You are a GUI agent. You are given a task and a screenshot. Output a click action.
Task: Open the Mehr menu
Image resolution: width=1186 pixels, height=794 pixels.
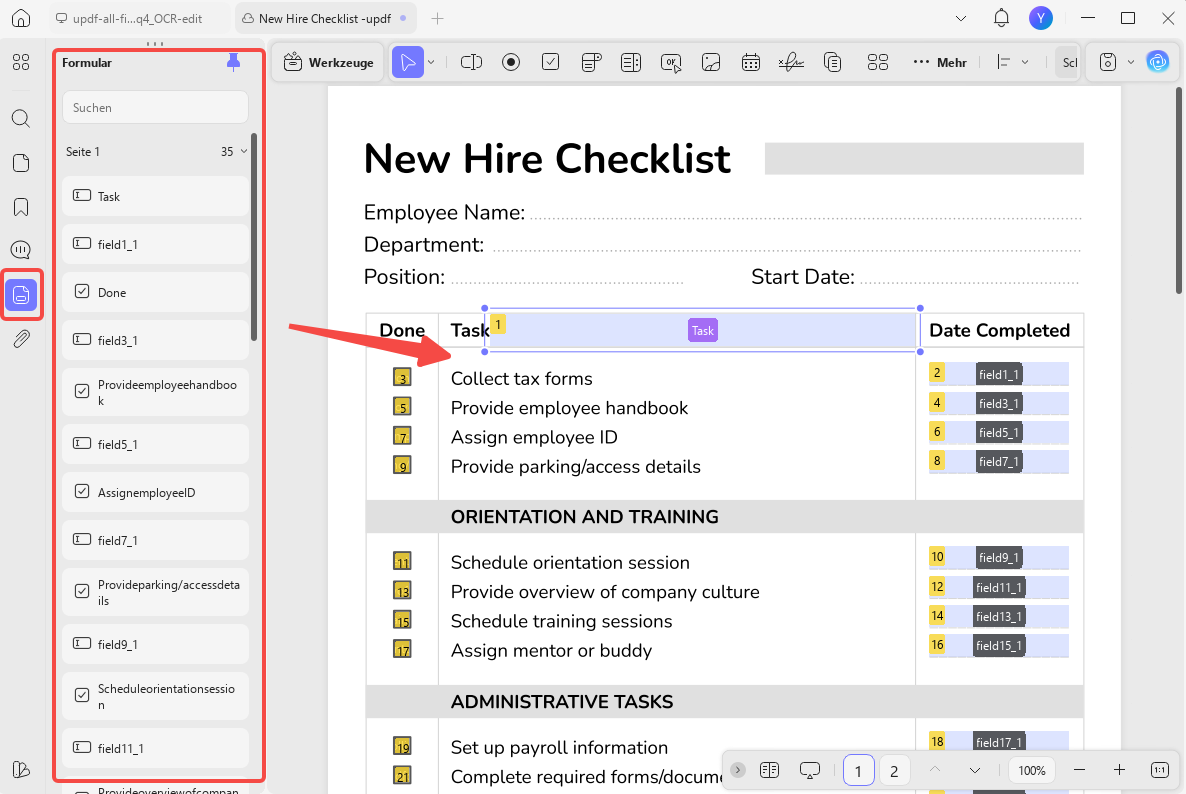tap(940, 63)
